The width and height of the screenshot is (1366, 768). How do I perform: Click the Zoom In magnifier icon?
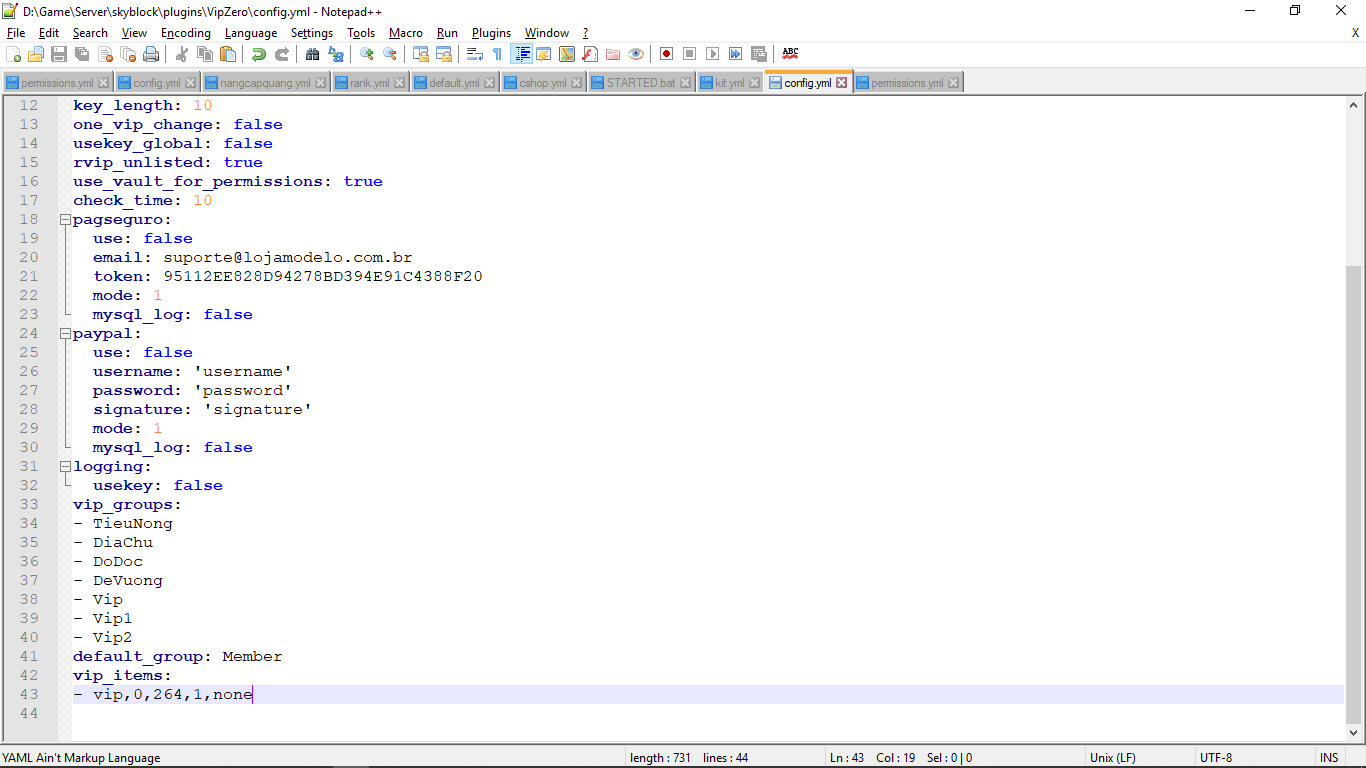pos(367,54)
